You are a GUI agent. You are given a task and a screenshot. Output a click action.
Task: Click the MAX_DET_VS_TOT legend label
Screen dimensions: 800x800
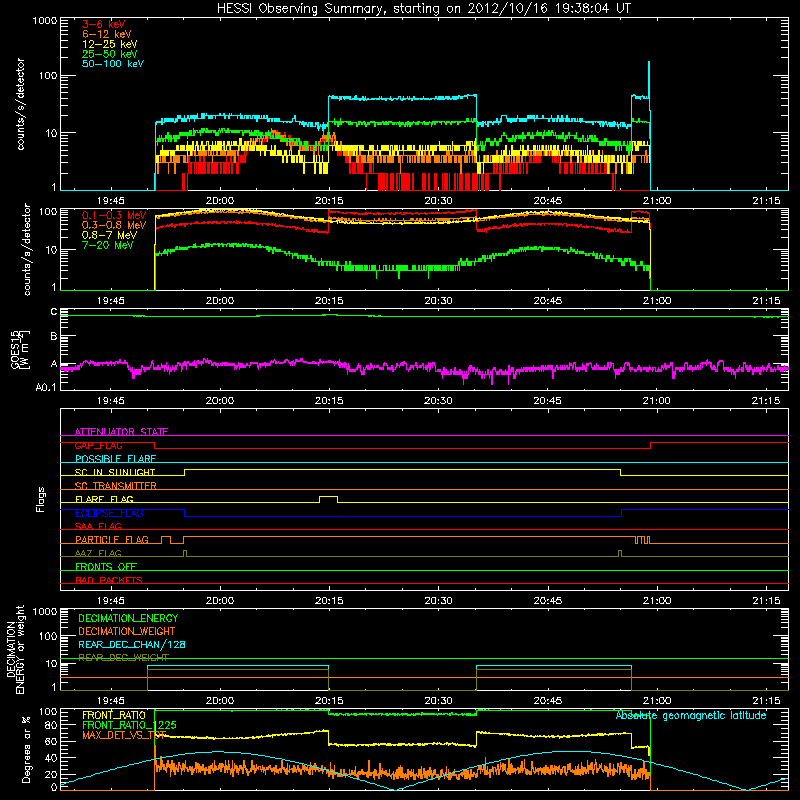click(x=124, y=735)
